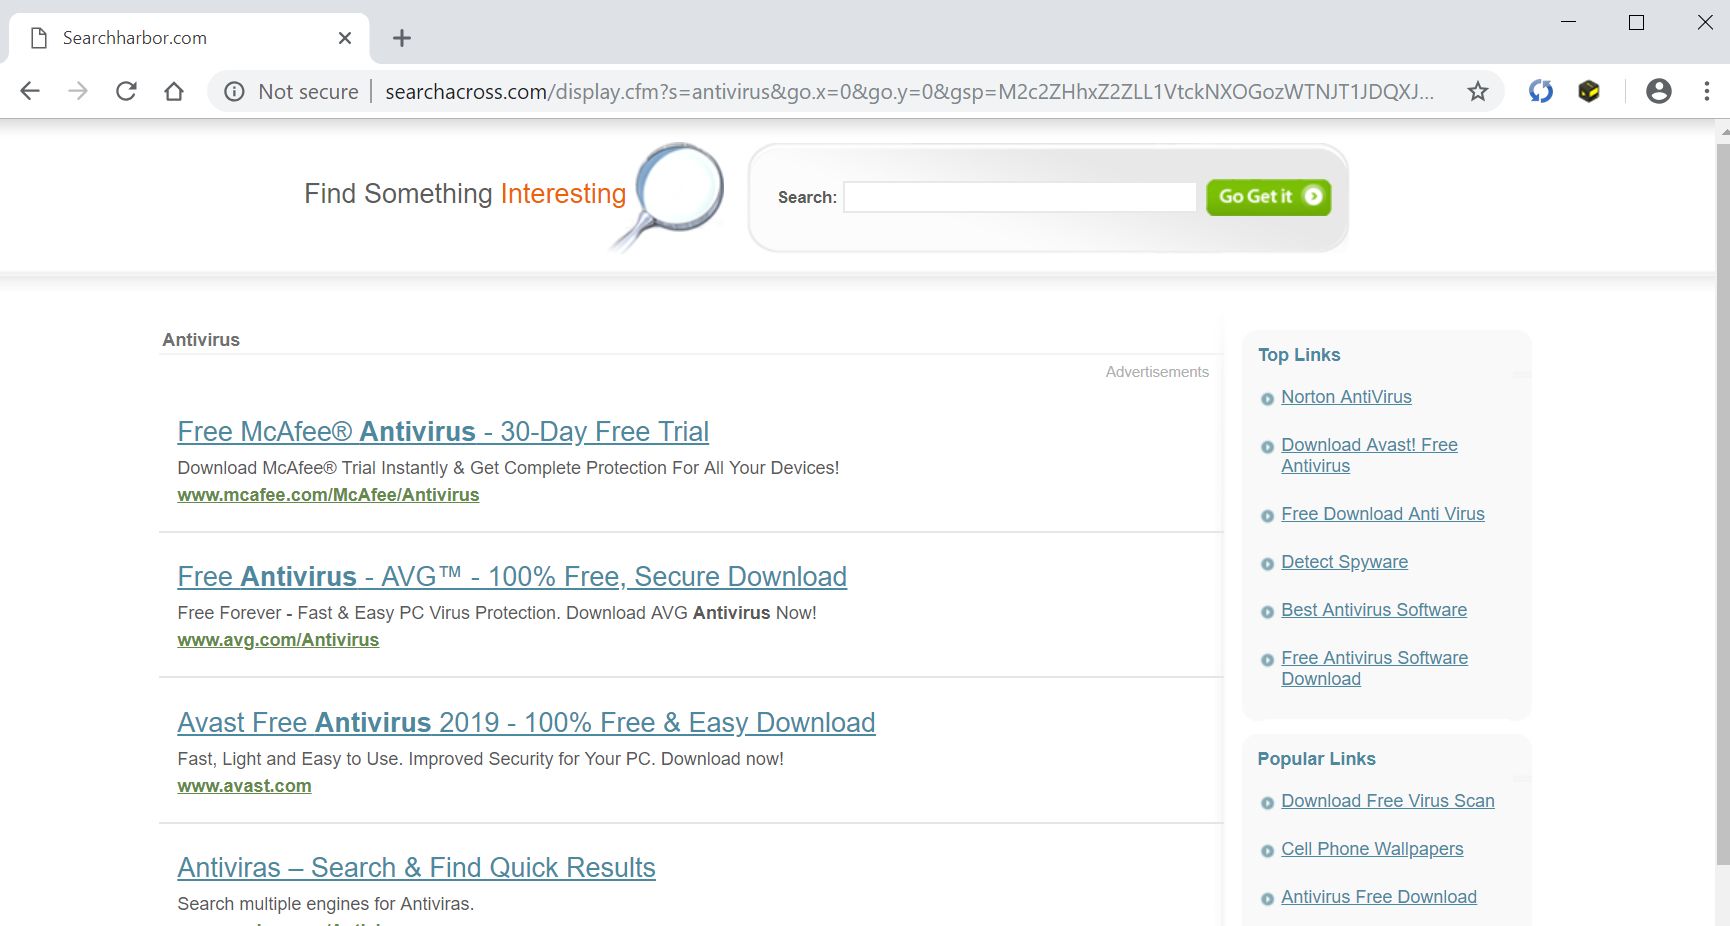Close the browser window
Viewport: 1730px width, 926px height.
1705,22
